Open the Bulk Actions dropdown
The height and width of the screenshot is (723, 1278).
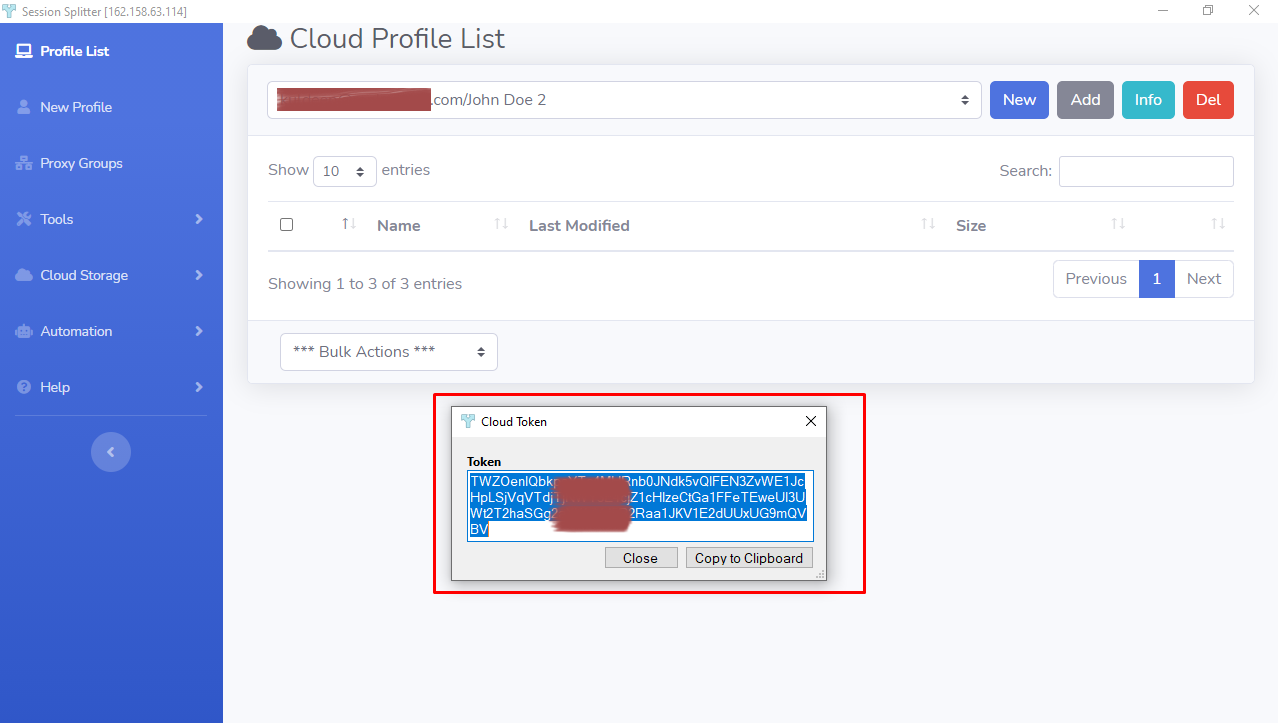[389, 352]
